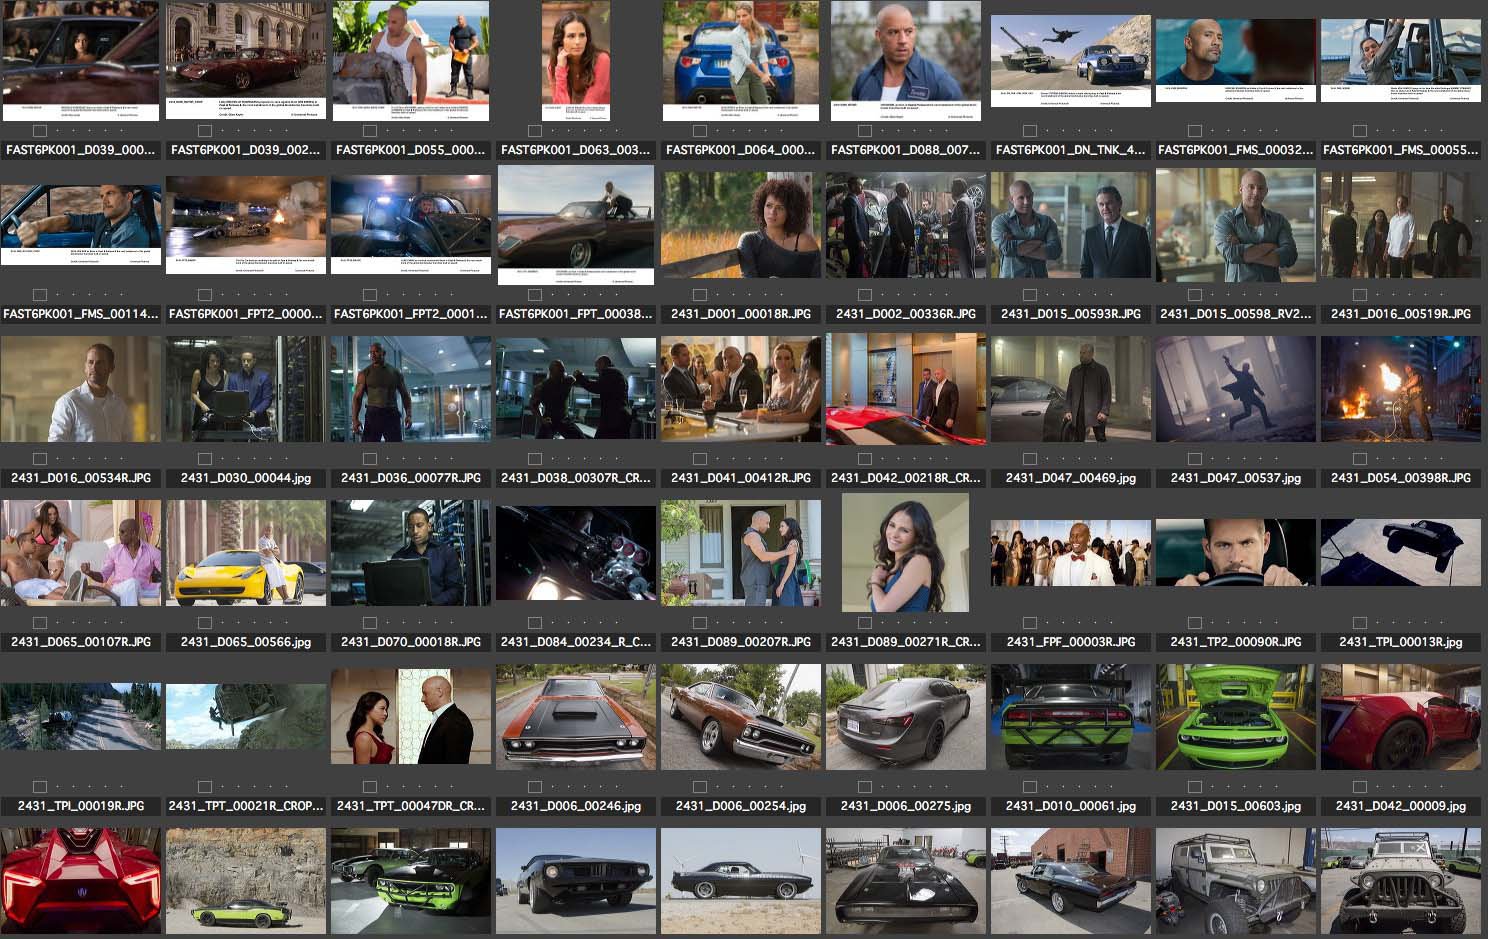Click the filename FAST6PK001_FPT2_0000...
Viewport: 1488px width, 939px height.
tap(246, 314)
